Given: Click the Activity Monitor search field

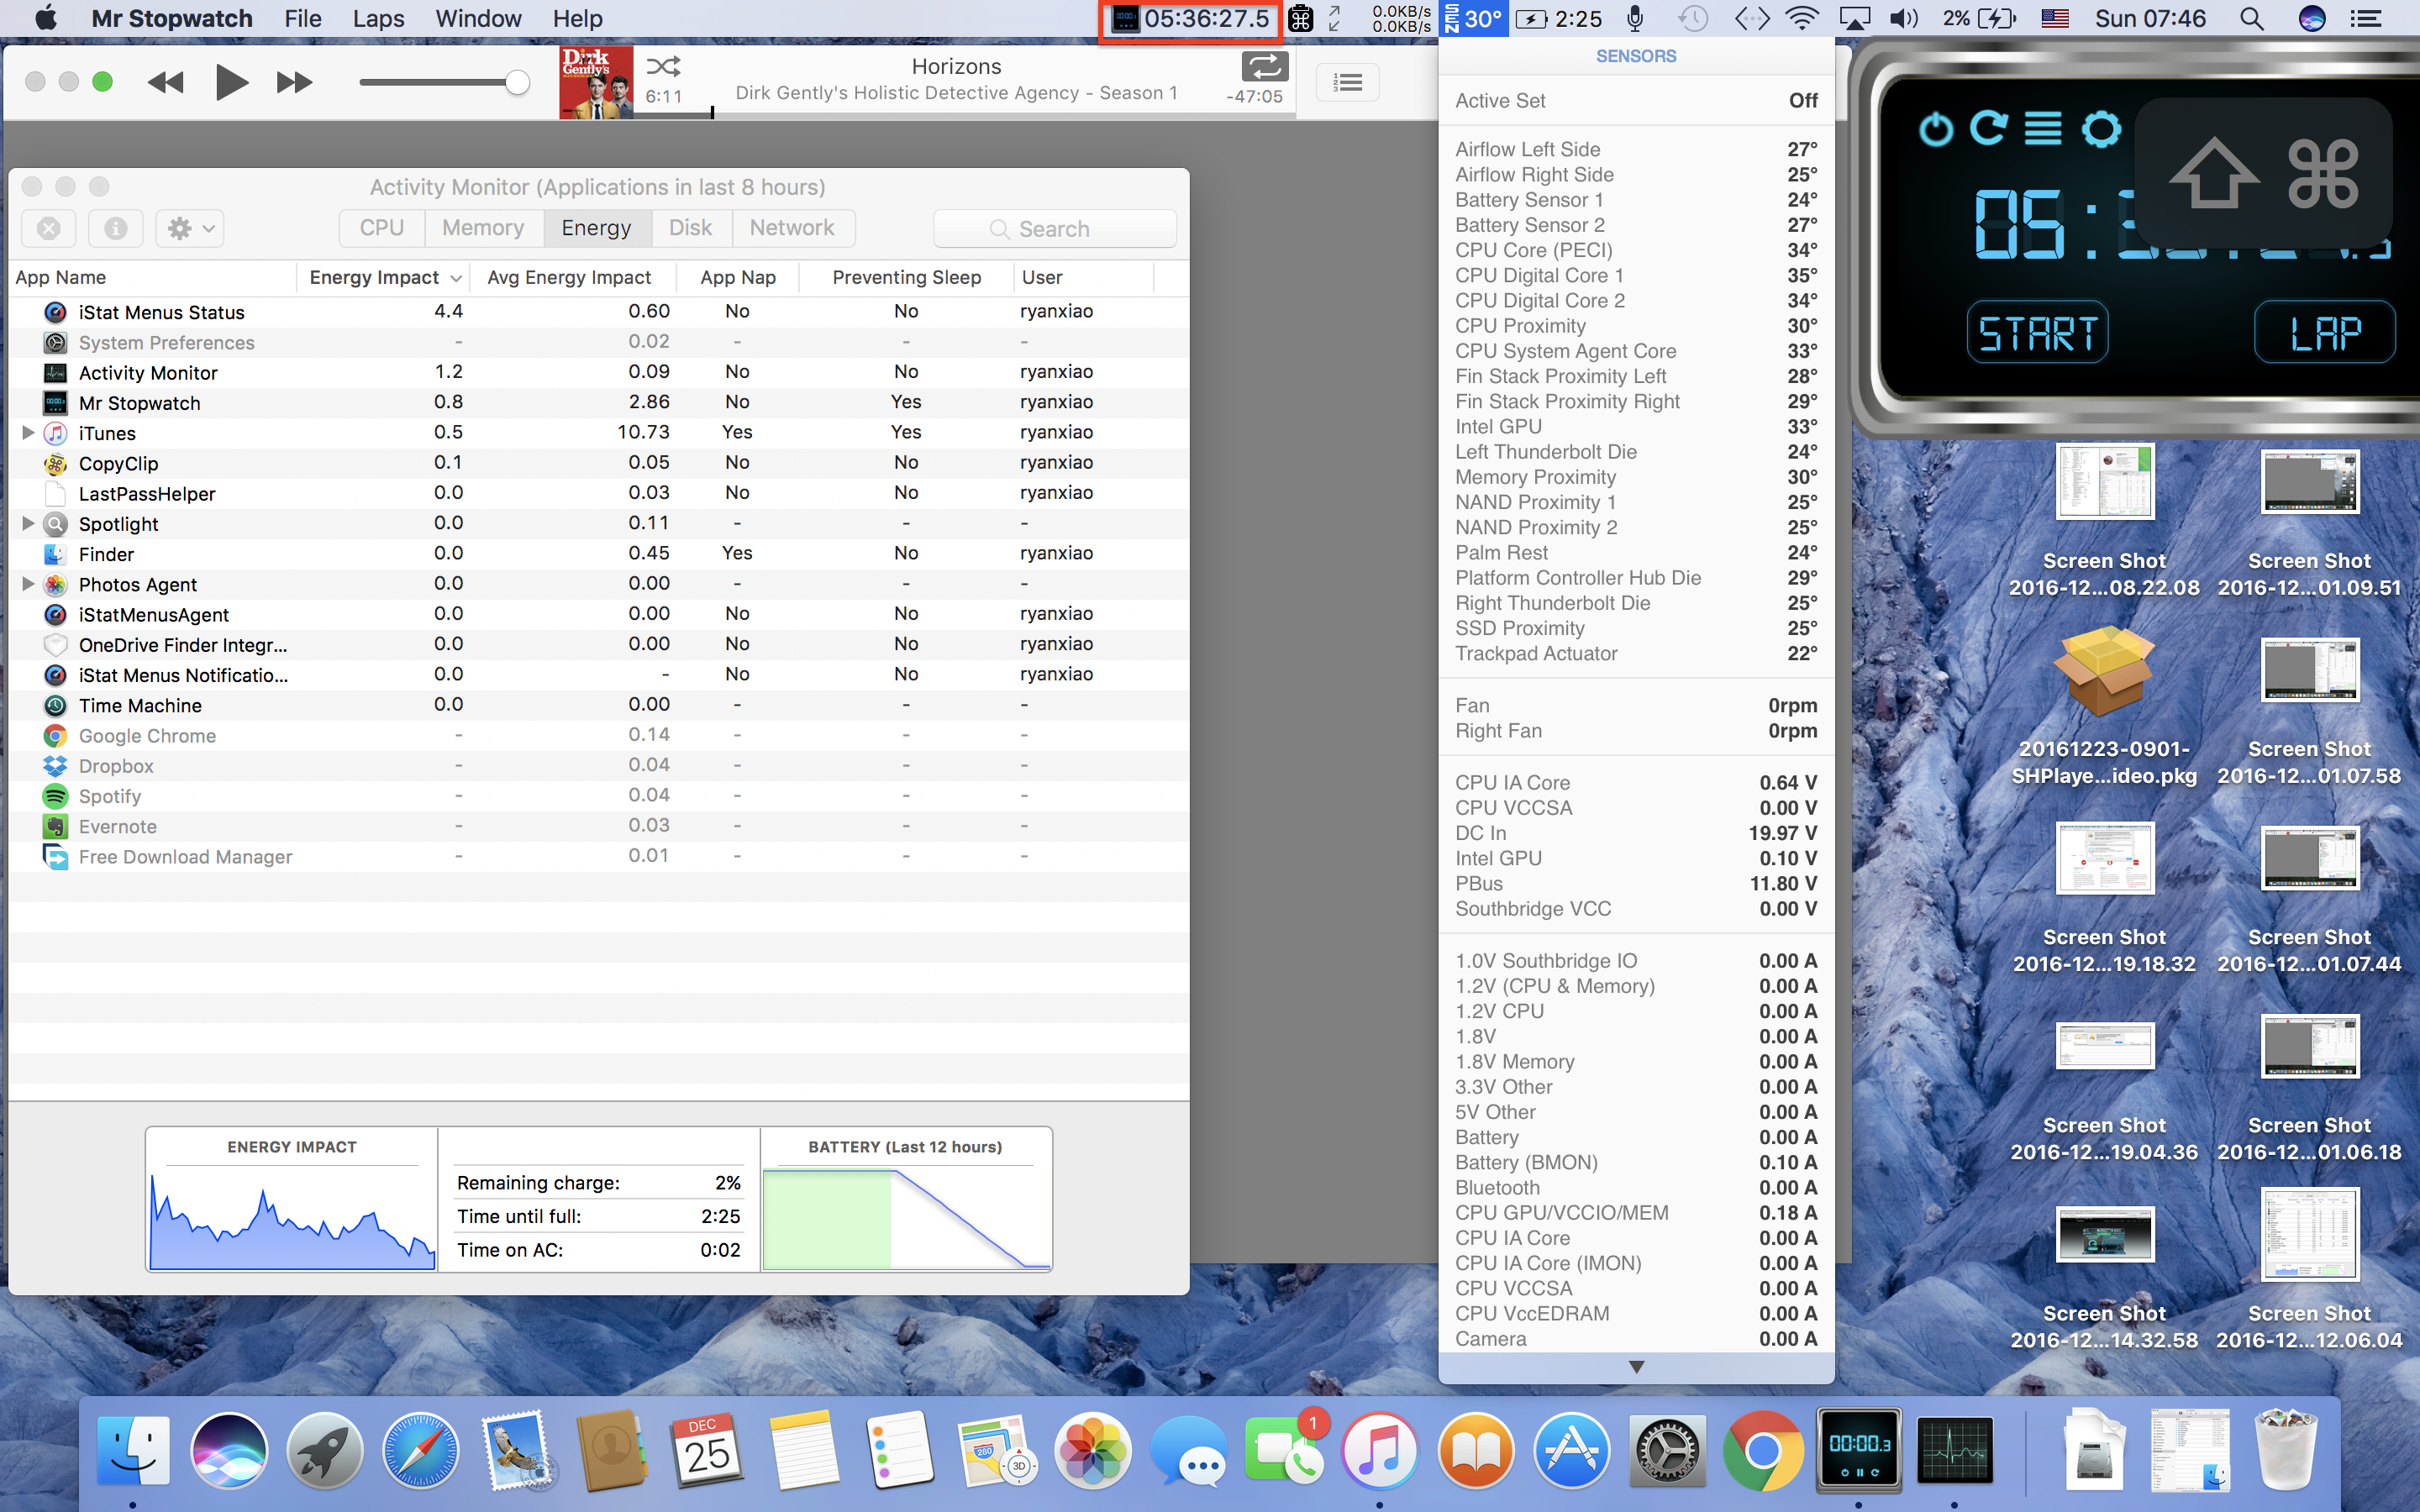Looking at the screenshot, I should [x=1054, y=229].
